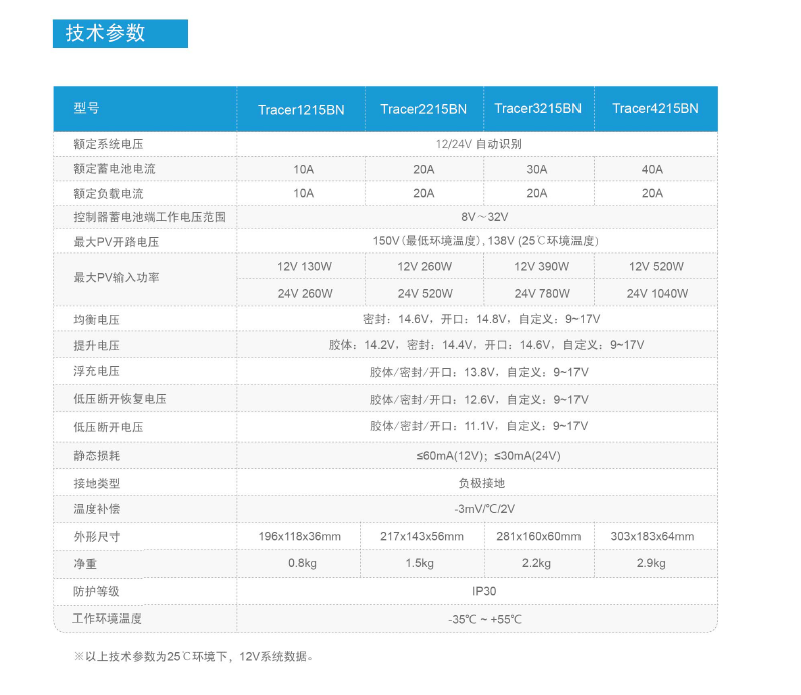Viewport: 801px width, 695px height.
Task: Click the Tracer3215BN column header
Action: (538, 108)
